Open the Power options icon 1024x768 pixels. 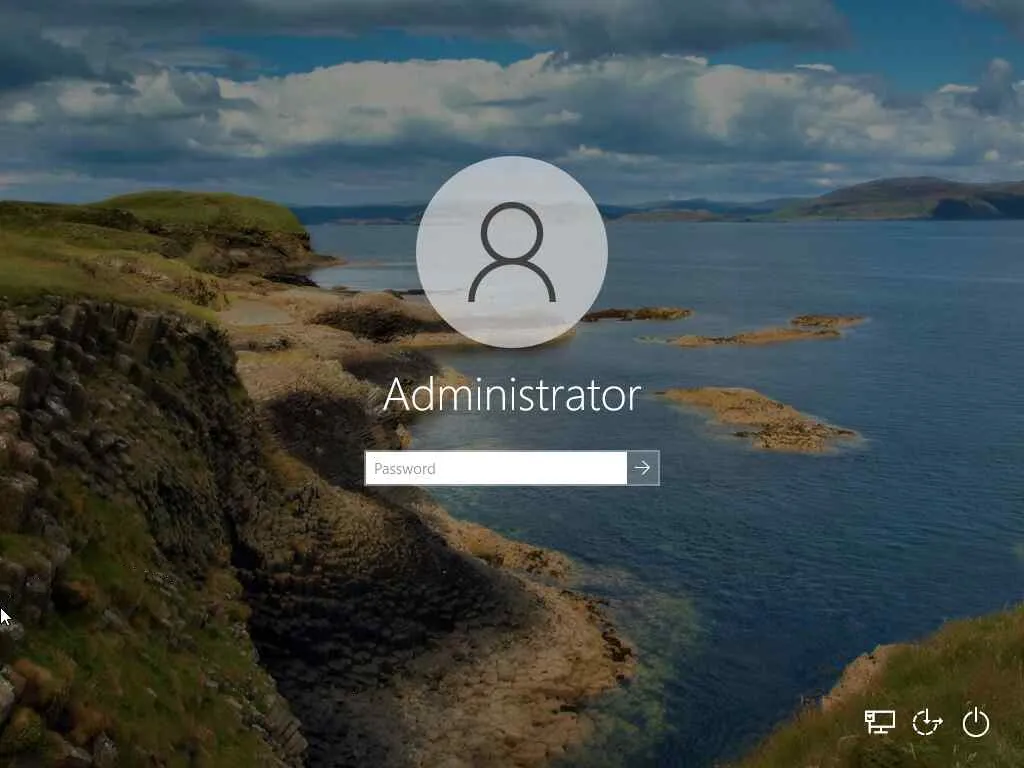click(976, 722)
